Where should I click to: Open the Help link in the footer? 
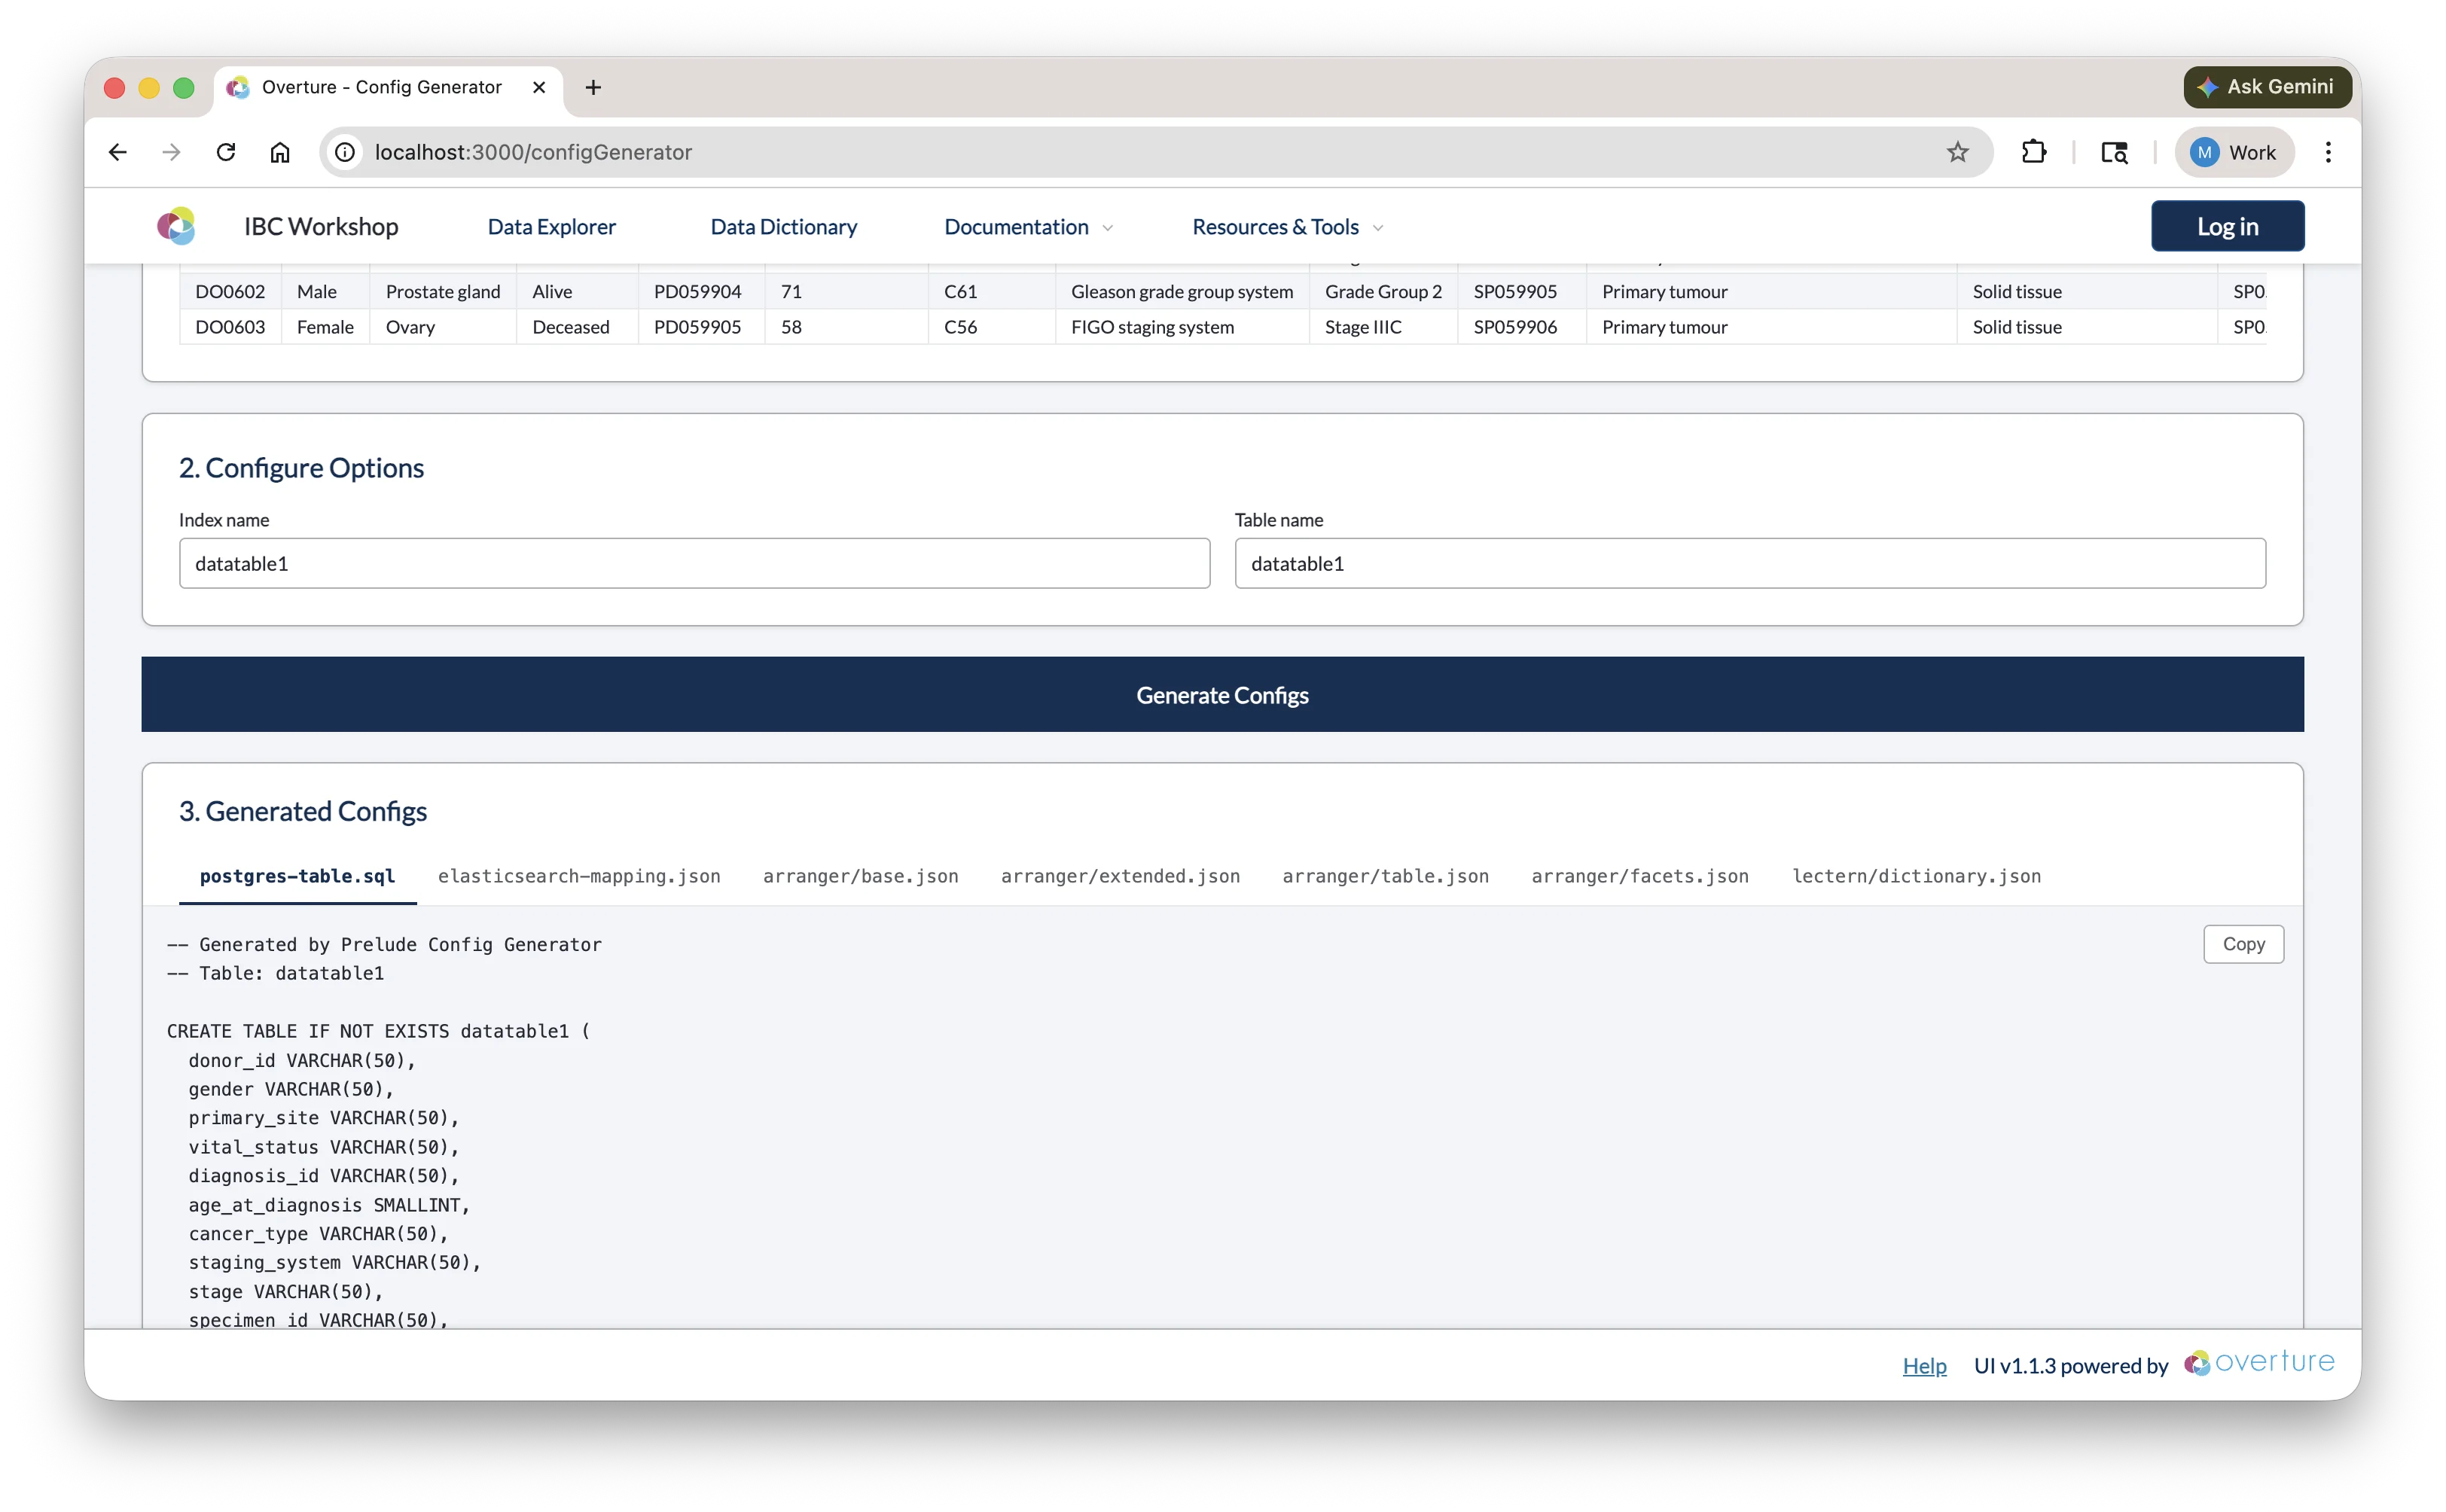coord(1925,1365)
